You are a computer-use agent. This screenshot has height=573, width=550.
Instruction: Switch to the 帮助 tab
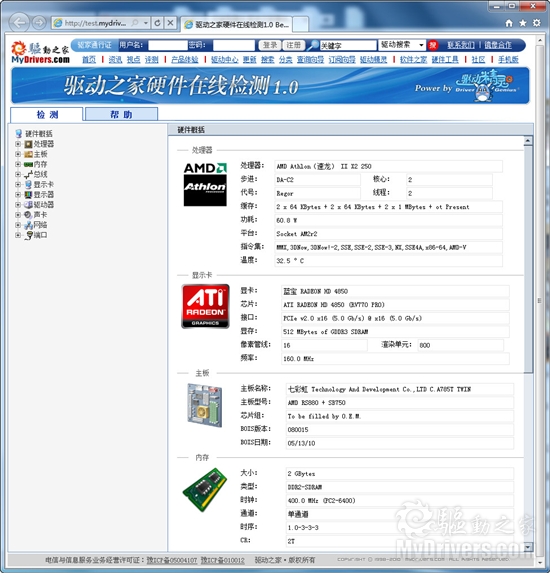121,114
